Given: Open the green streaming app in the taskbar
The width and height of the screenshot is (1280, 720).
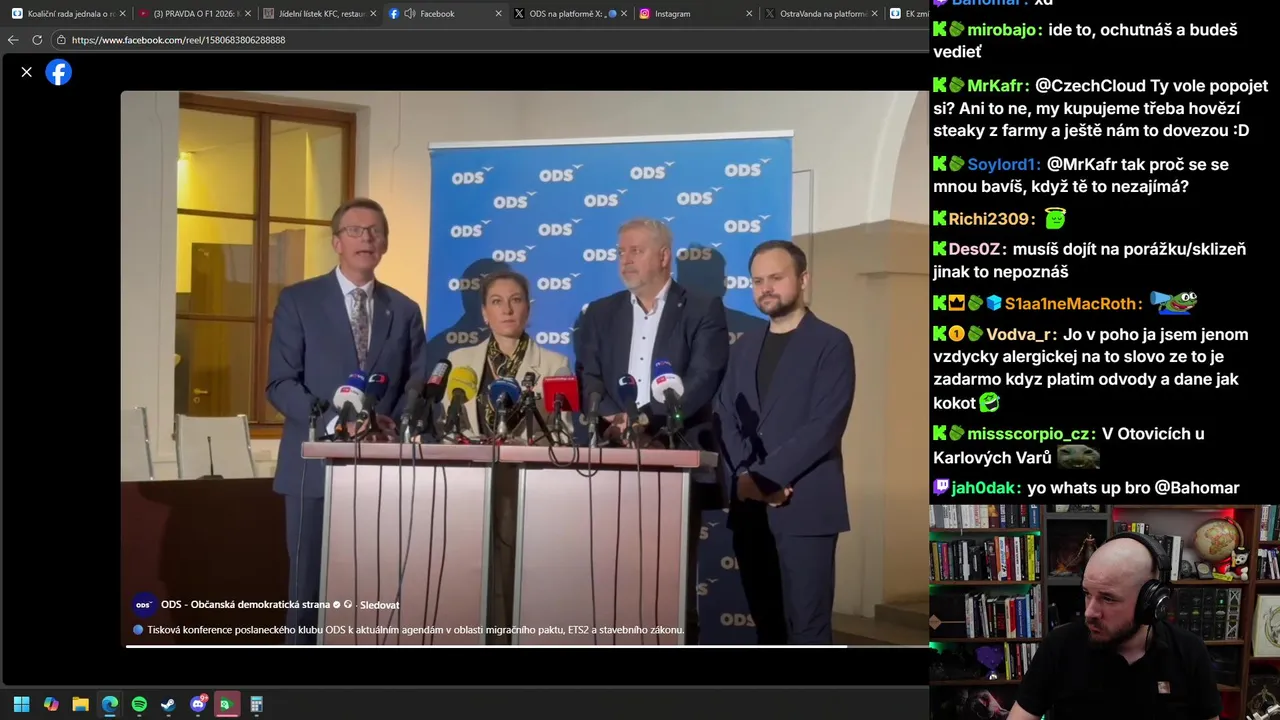Looking at the screenshot, I should pos(227,704).
